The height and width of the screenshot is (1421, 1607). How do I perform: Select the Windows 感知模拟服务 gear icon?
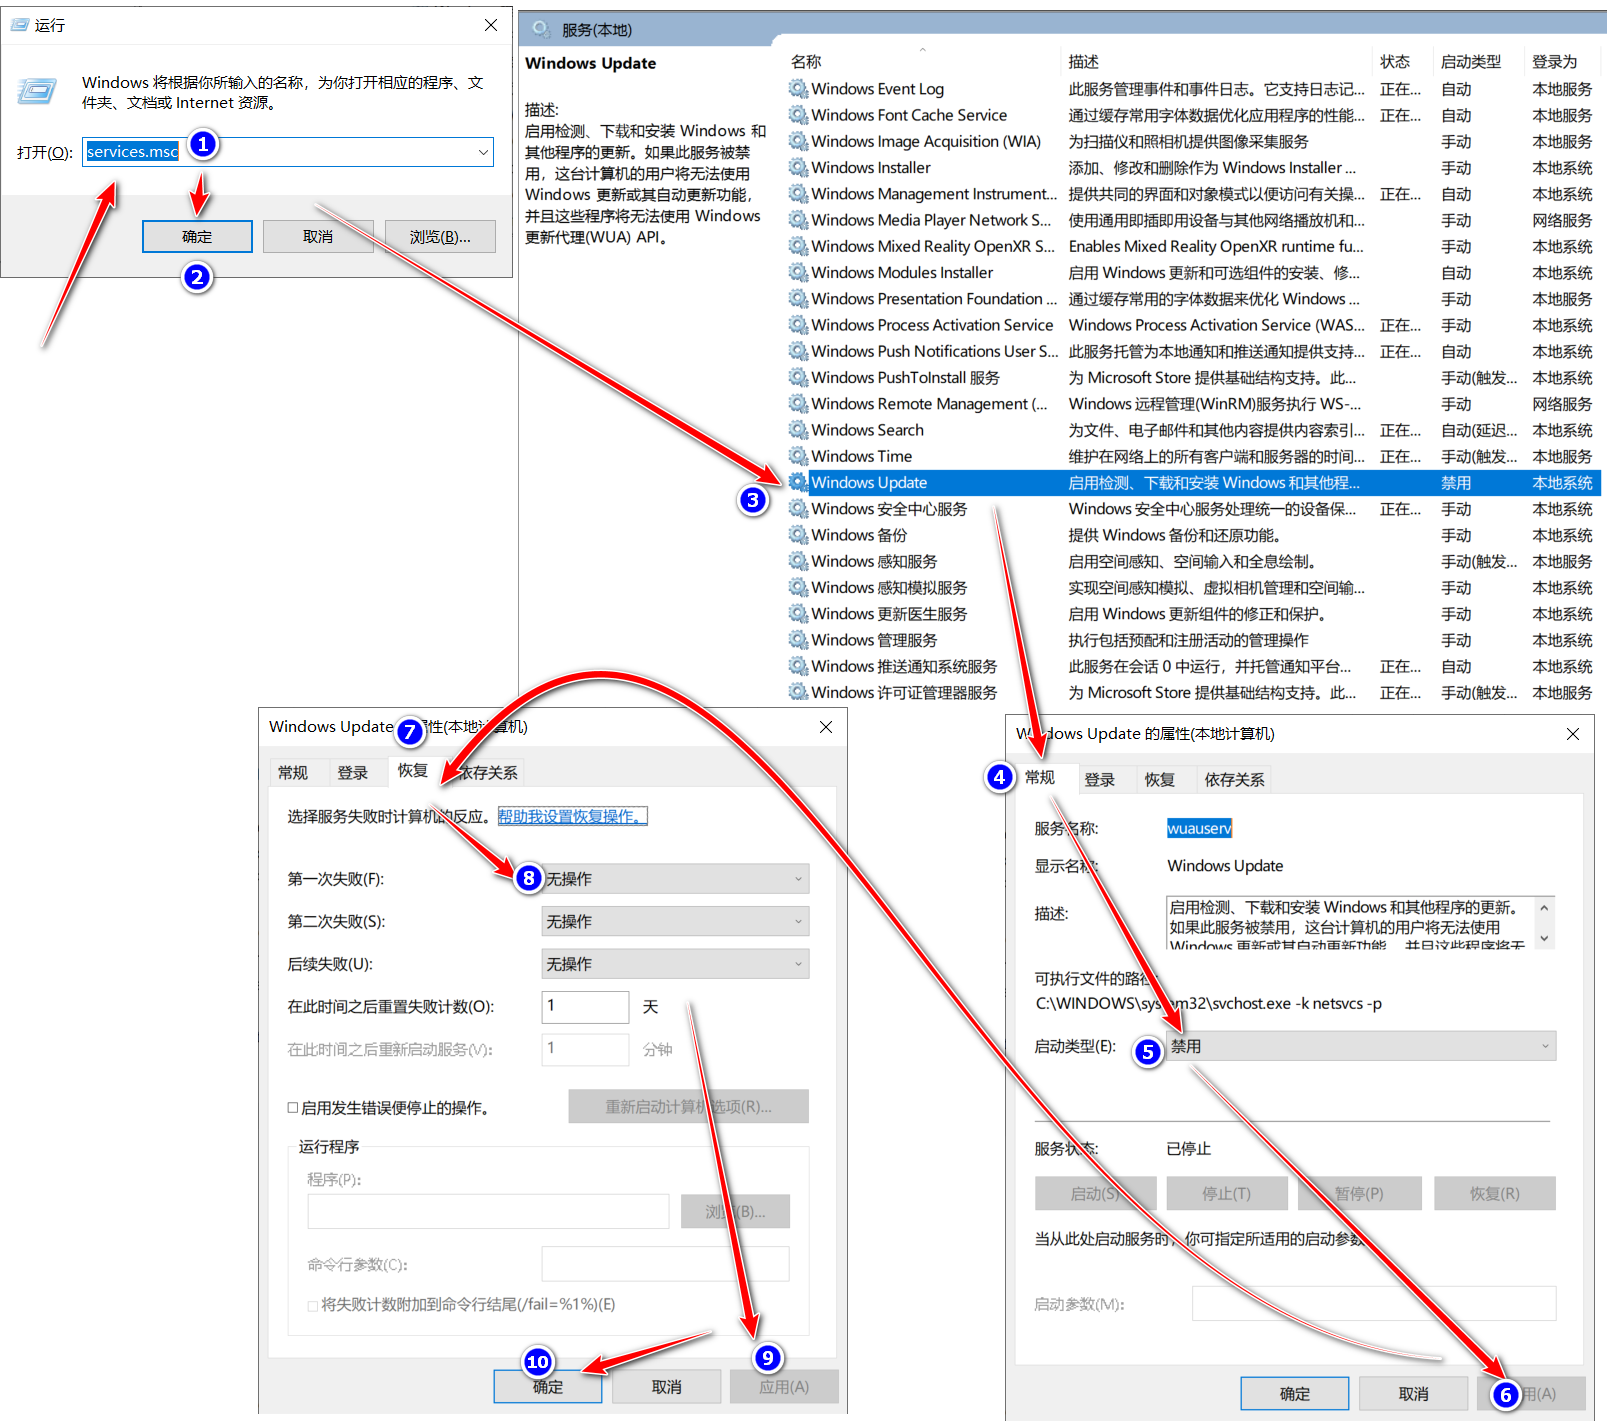pyautogui.click(x=798, y=588)
